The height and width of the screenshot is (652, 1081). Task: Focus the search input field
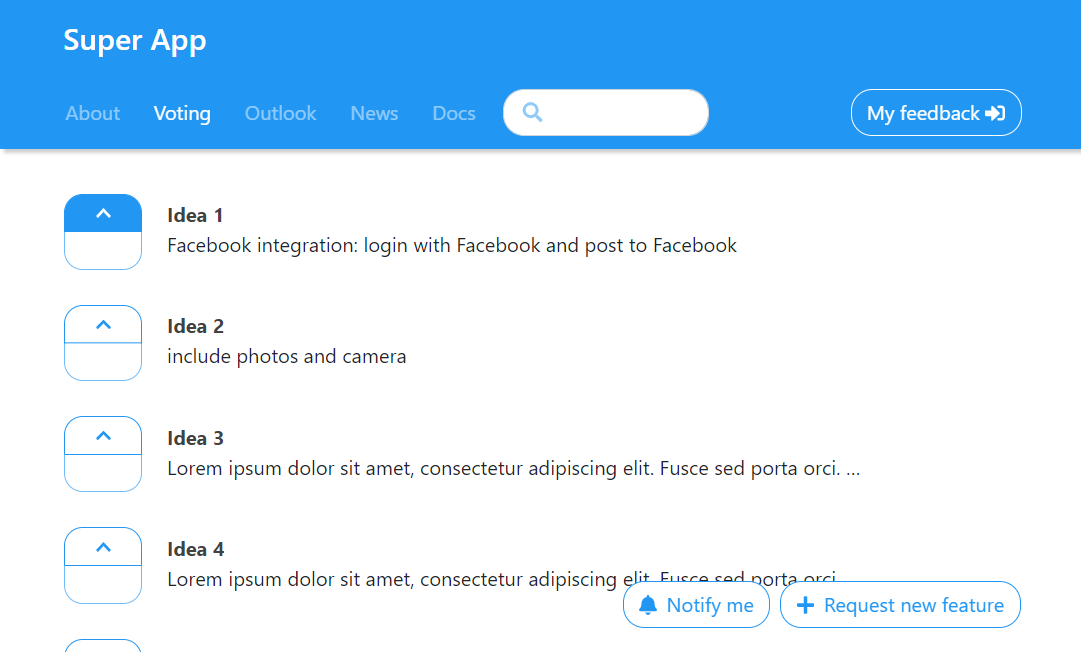coord(620,112)
